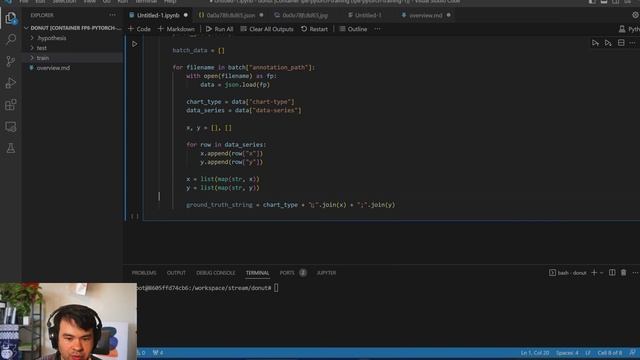Execute cell and below icon
640x360 pixels.
[x=608, y=43]
